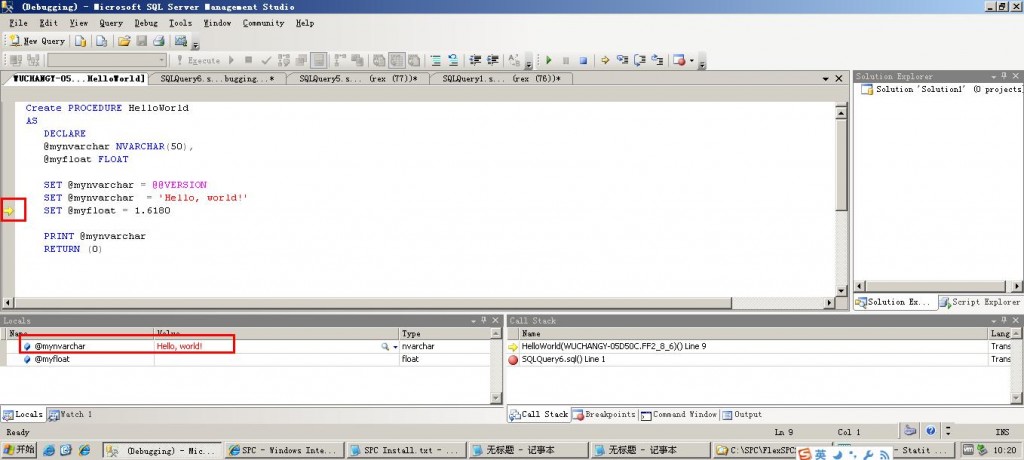Viewport: 1024px width, 460px height.
Task: Open the Community menu
Action: [264, 23]
